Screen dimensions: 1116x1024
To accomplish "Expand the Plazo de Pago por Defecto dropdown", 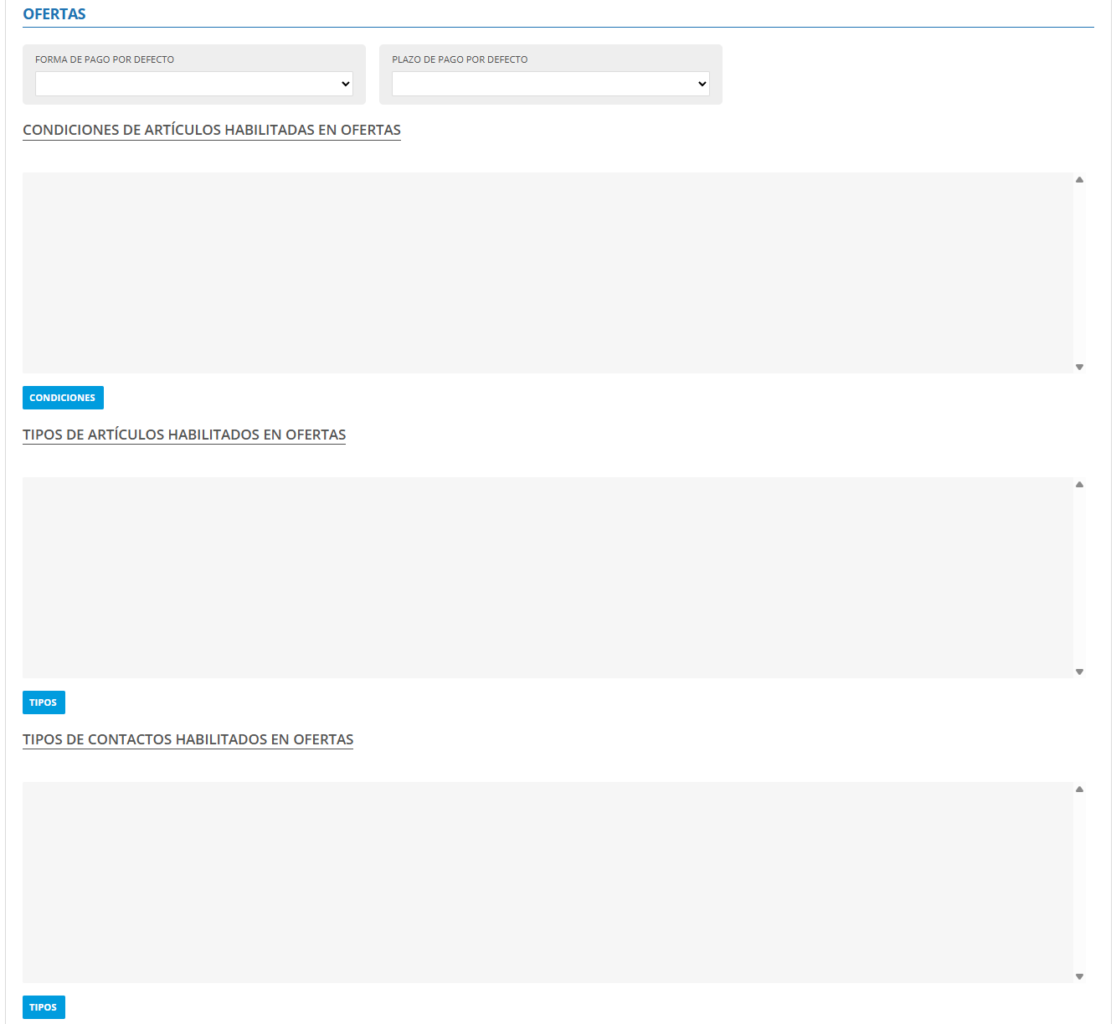I will pyautogui.click(x=550, y=84).
